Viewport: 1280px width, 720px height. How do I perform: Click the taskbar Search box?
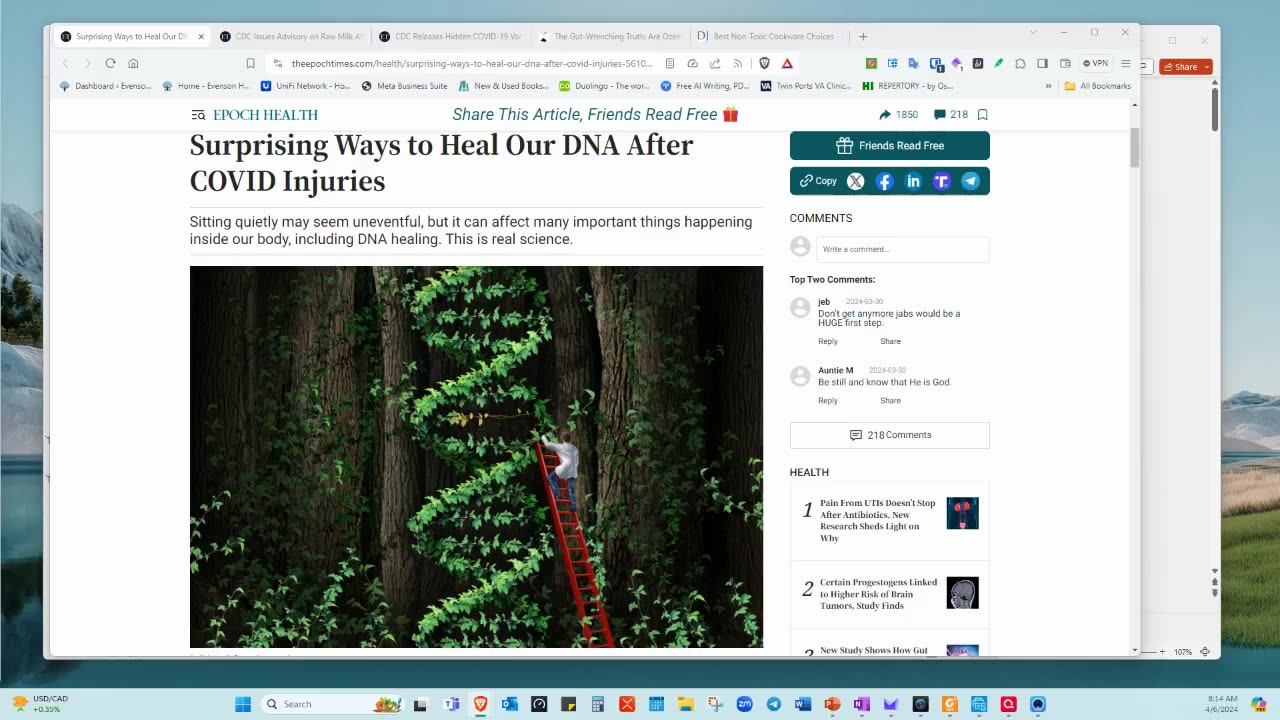click(x=333, y=704)
